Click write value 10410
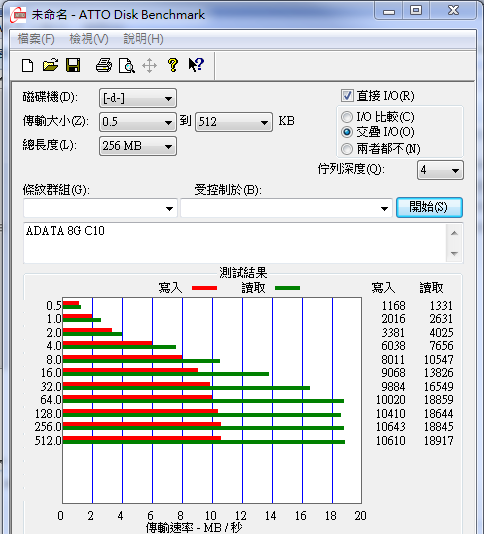The width and height of the screenshot is (484, 534). tap(391, 413)
